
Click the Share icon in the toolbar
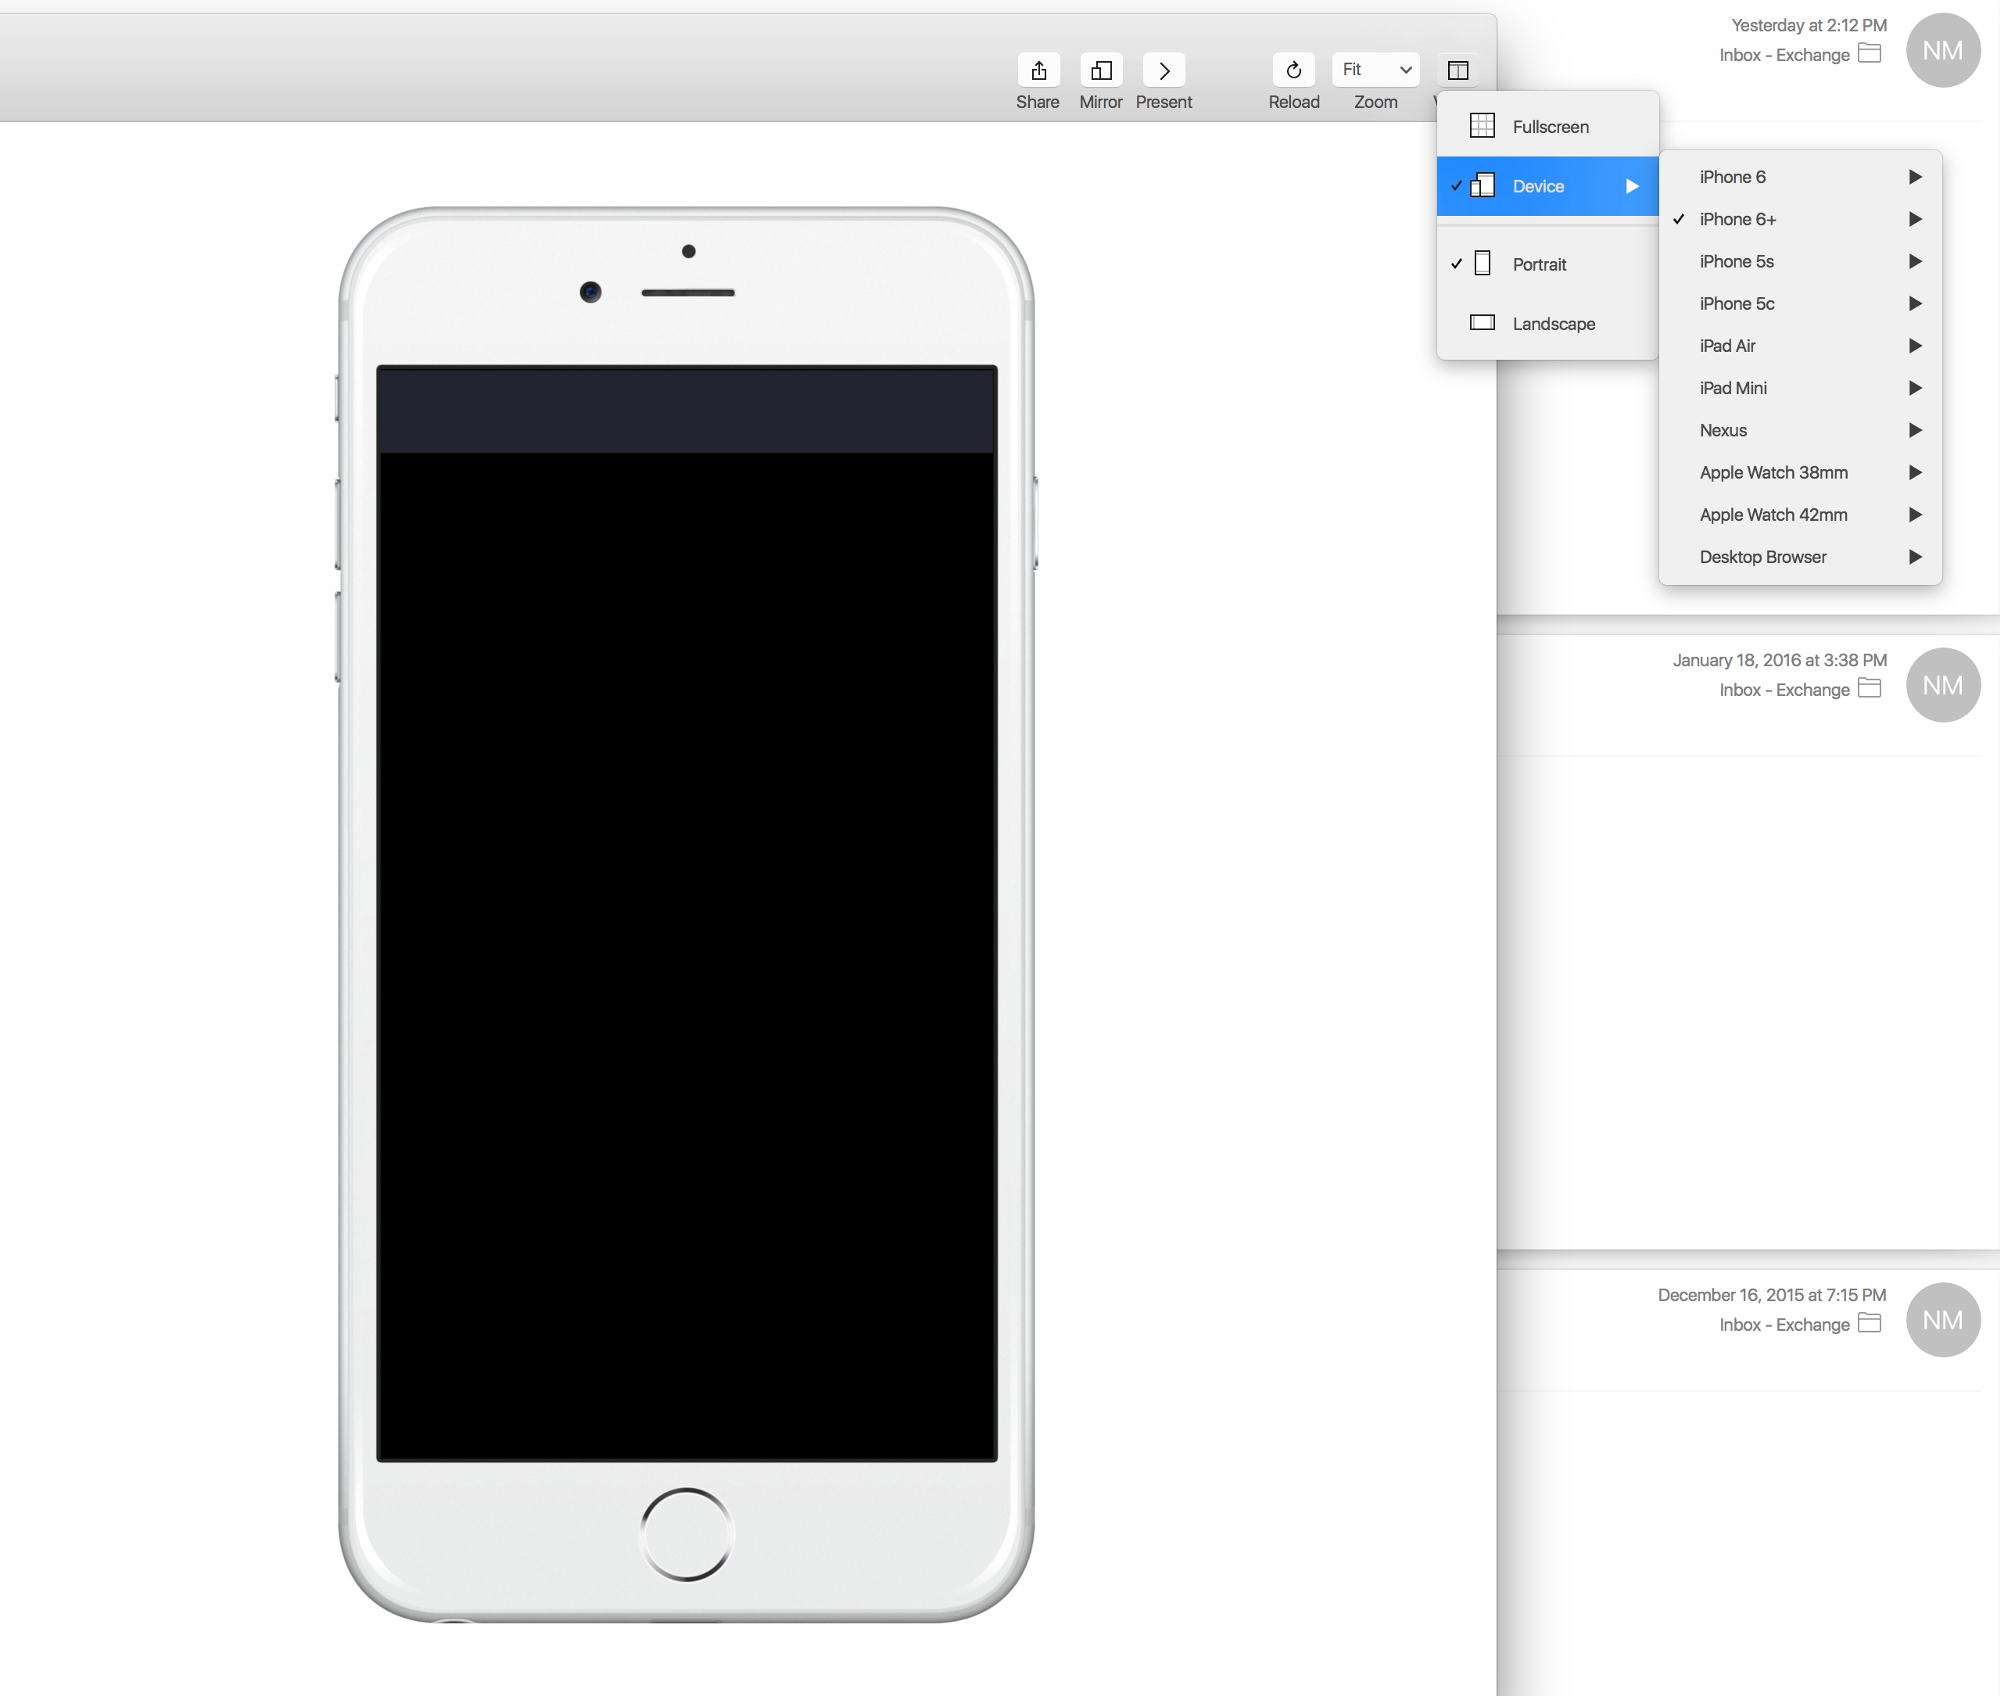1037,70
